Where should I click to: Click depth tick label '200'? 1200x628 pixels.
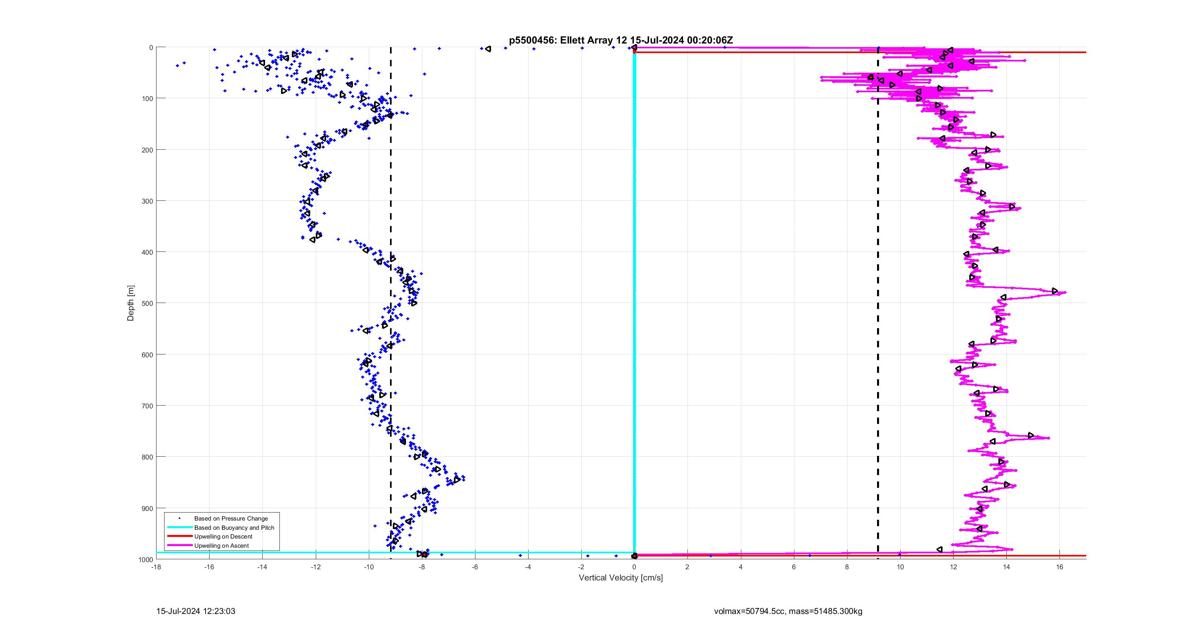[x=145, y=149]
